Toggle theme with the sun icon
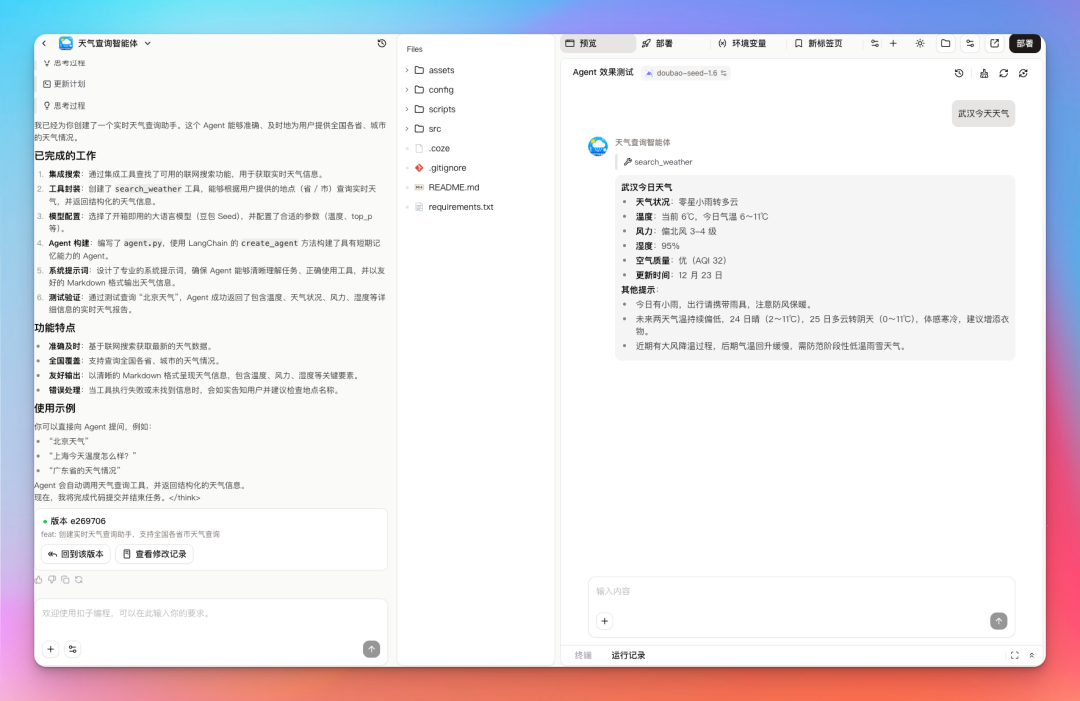This screenshot has width=1080, height=701. pyautogui.click(x=920, y=43)
